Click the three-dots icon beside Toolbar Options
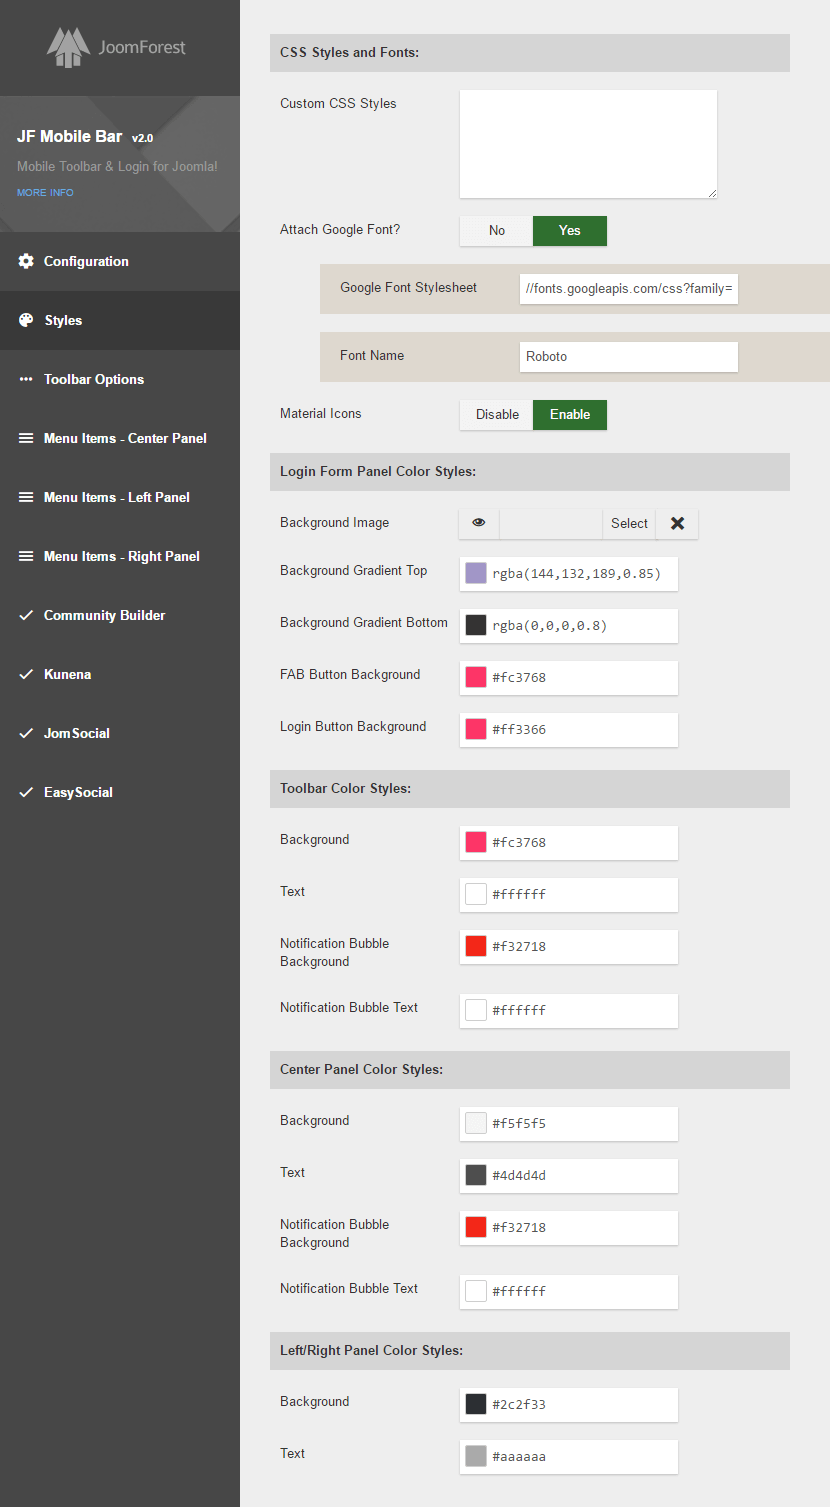Image resolution: width=830 pixels, height=1507 pixels. pyautogui.click(x=26, y=379)
